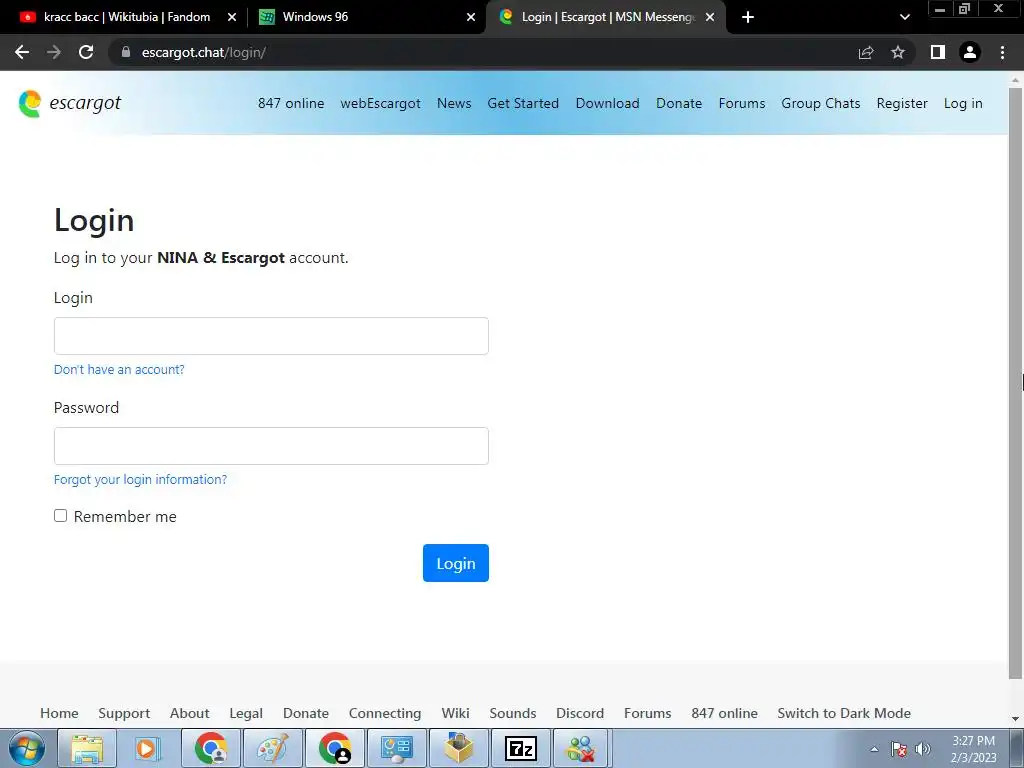Open the Messenger buddies taskbar icon
The width and height of the screenshot is (1024, 768).
(581, 748)
